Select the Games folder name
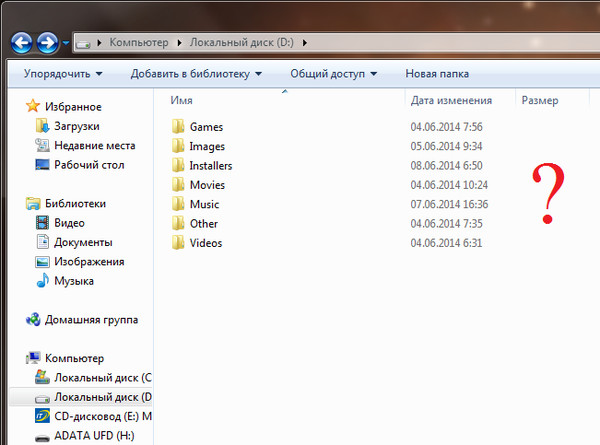Viewport: 600px width, 445px height. 206,127
